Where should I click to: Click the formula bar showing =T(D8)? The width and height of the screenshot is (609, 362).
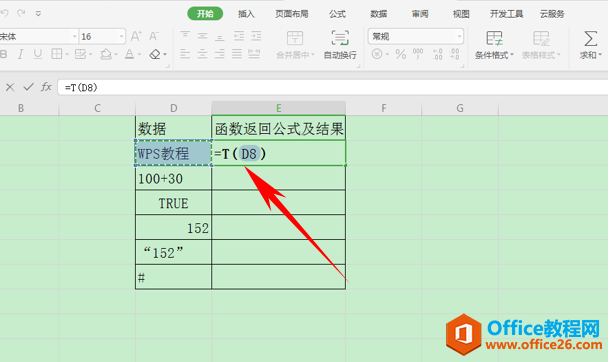tap(333, 87)
